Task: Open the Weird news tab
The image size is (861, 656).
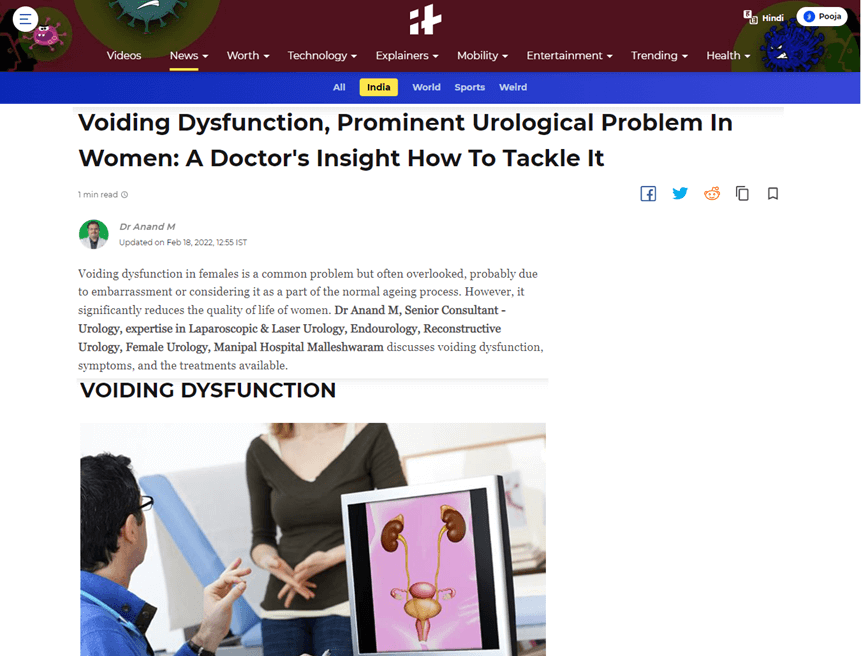Action: pyautogui.click(x=513, y=87)
